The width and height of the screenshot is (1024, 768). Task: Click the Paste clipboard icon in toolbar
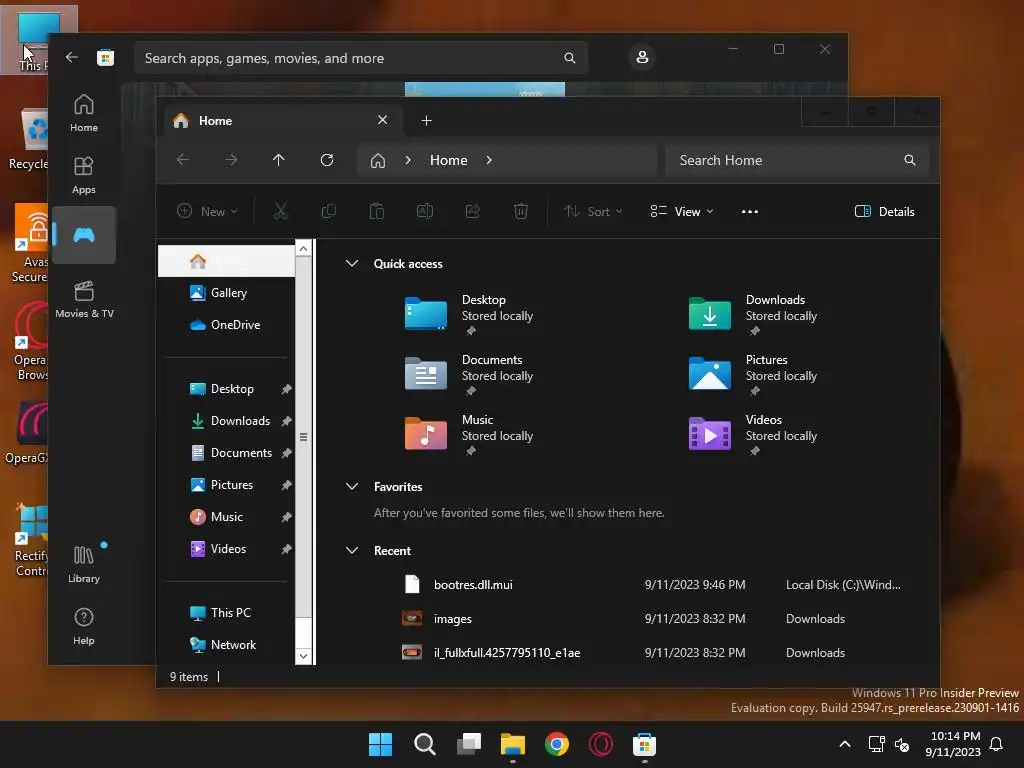(377, 211)
